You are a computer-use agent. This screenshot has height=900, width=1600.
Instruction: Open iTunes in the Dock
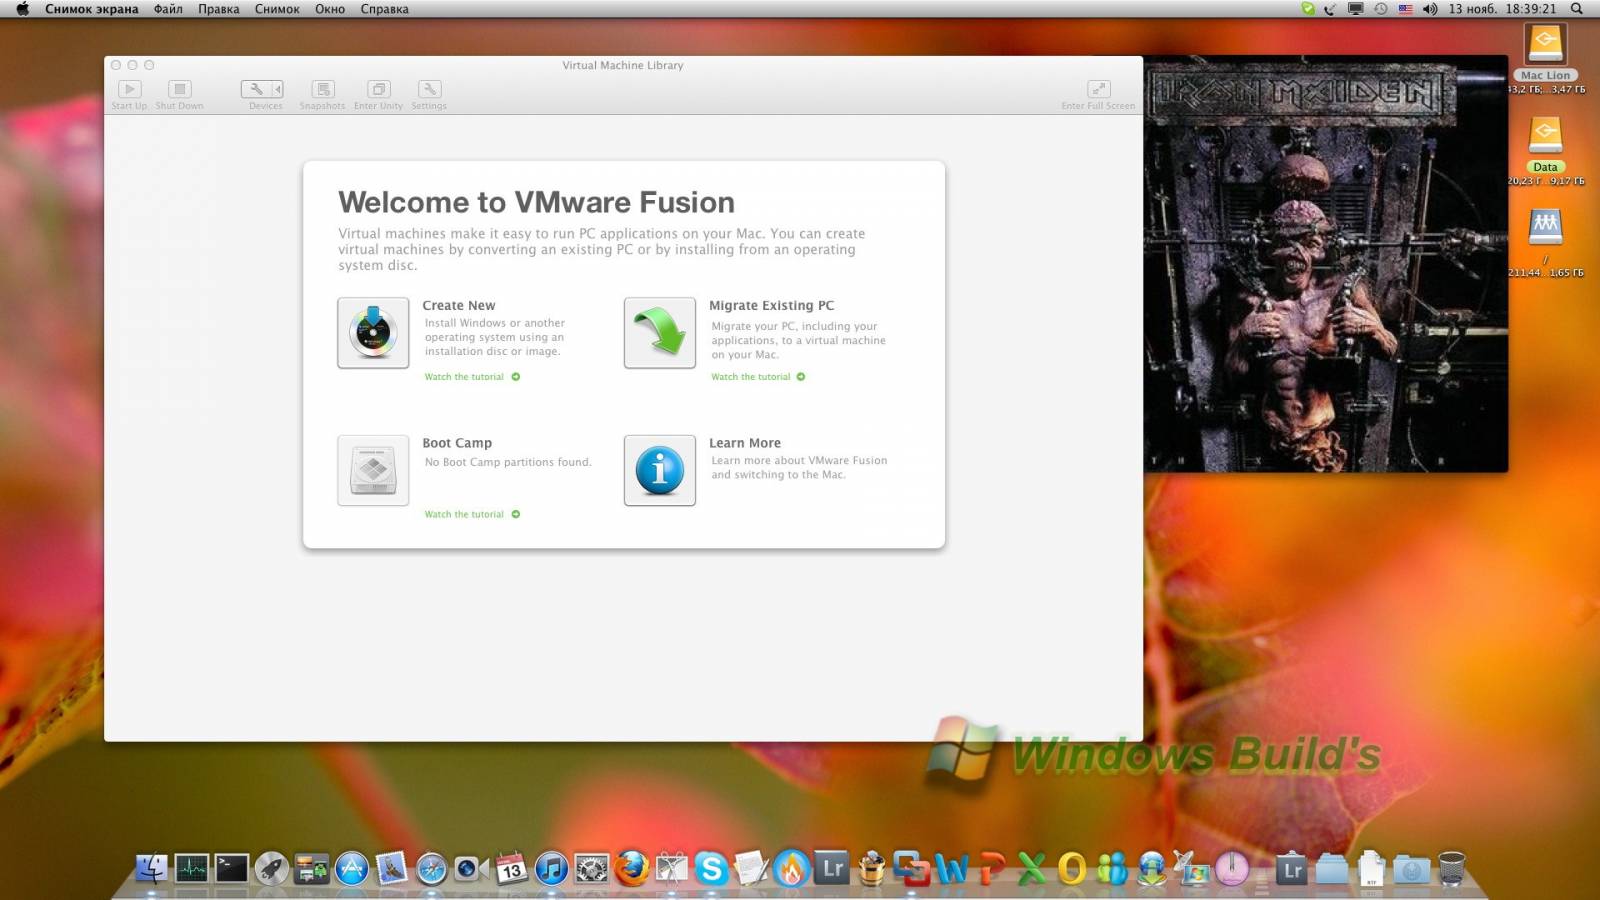click(551, 868)
